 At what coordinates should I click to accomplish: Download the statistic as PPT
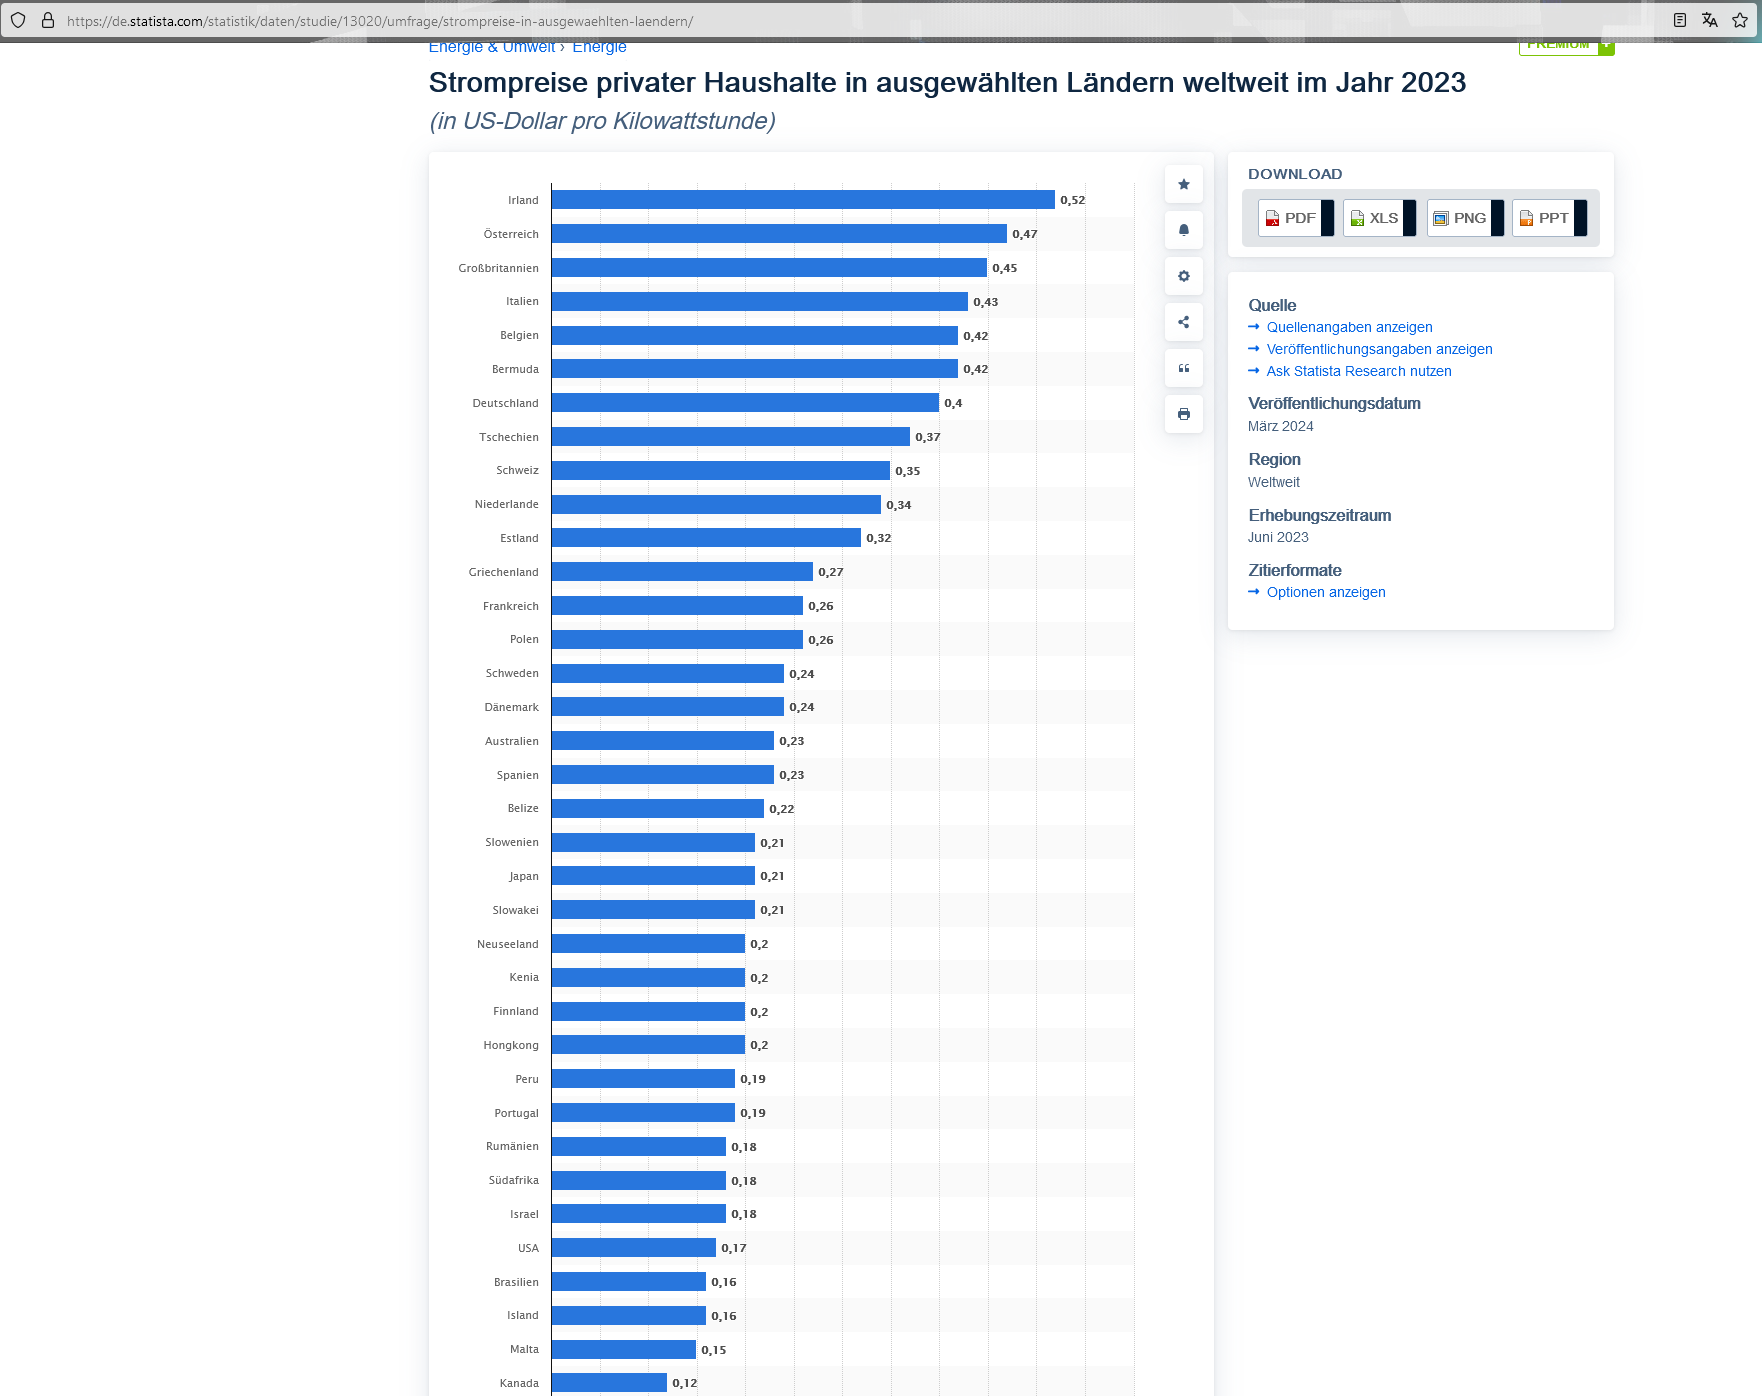pos(1550,218)
